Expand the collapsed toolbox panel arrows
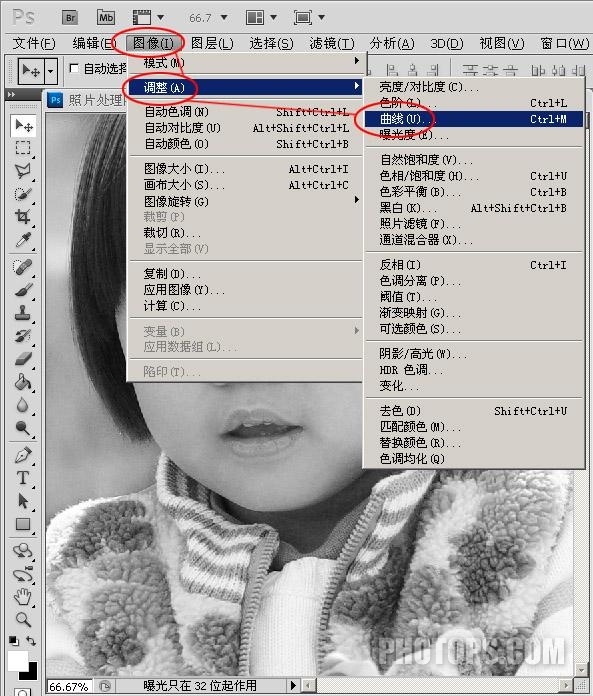 12,95
